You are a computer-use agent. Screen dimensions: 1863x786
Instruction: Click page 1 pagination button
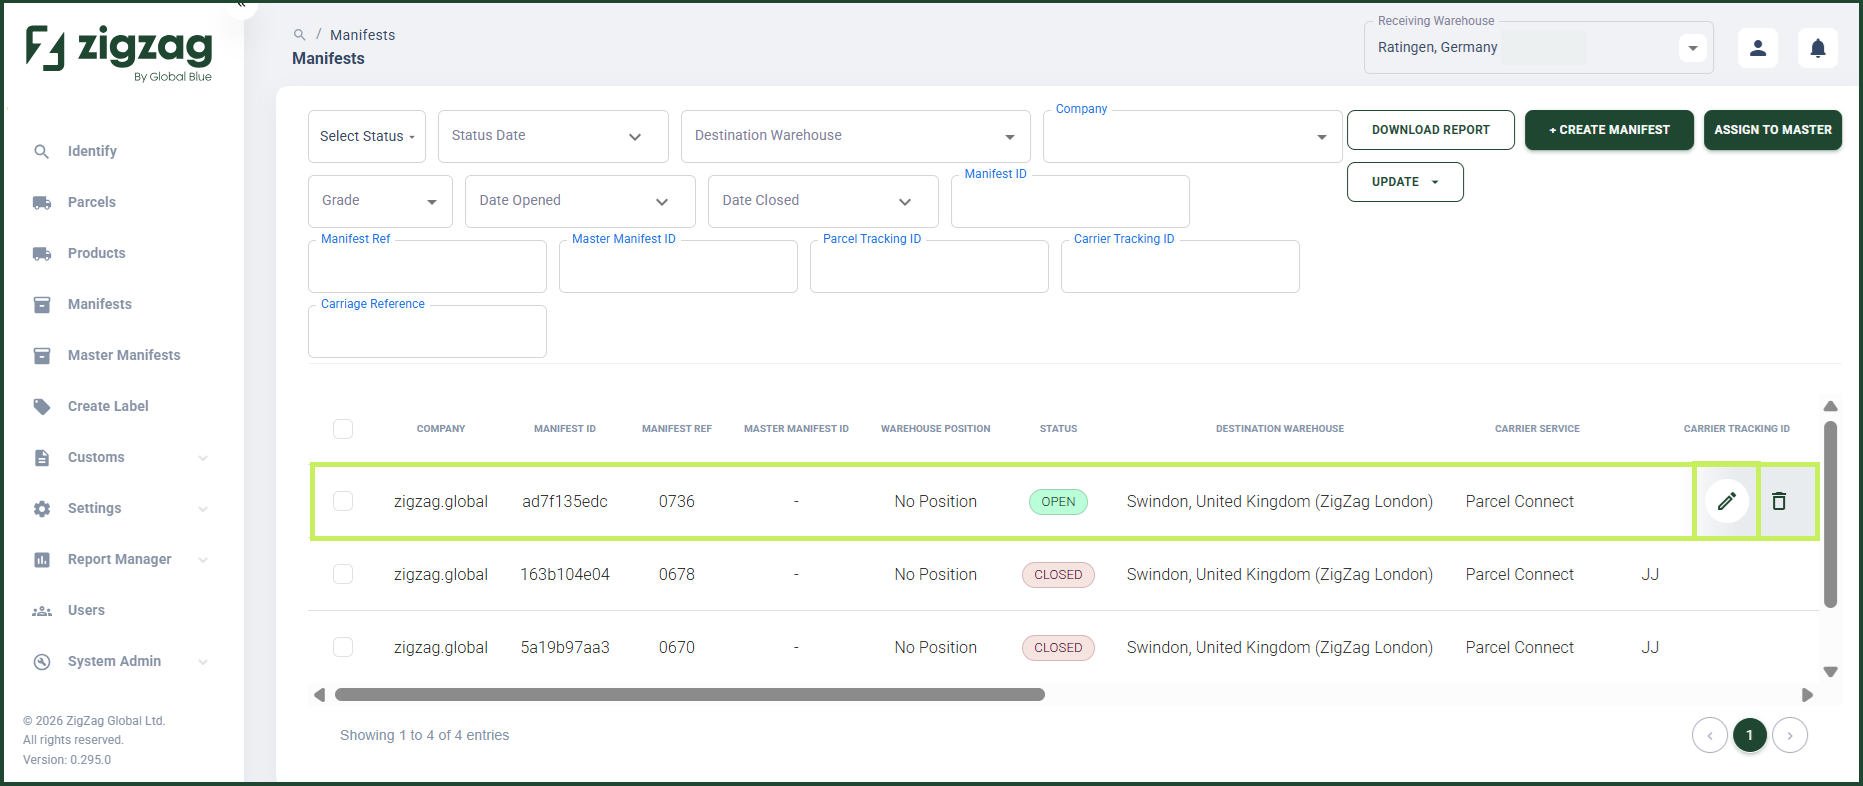(x=1750, y=735)
